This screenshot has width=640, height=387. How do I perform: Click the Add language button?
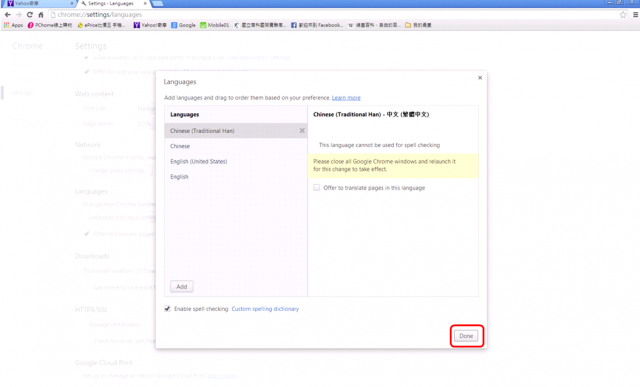pyautogui.click(x=182, y=287)
